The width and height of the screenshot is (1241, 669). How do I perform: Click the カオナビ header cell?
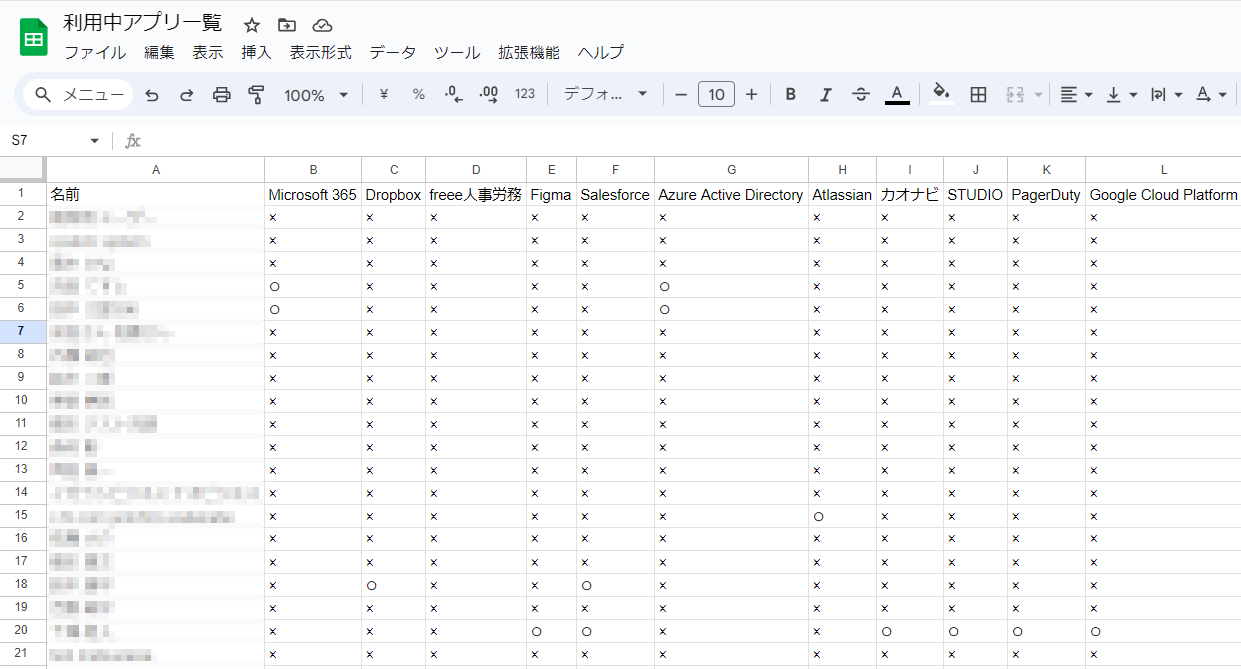tap(910, 195)
